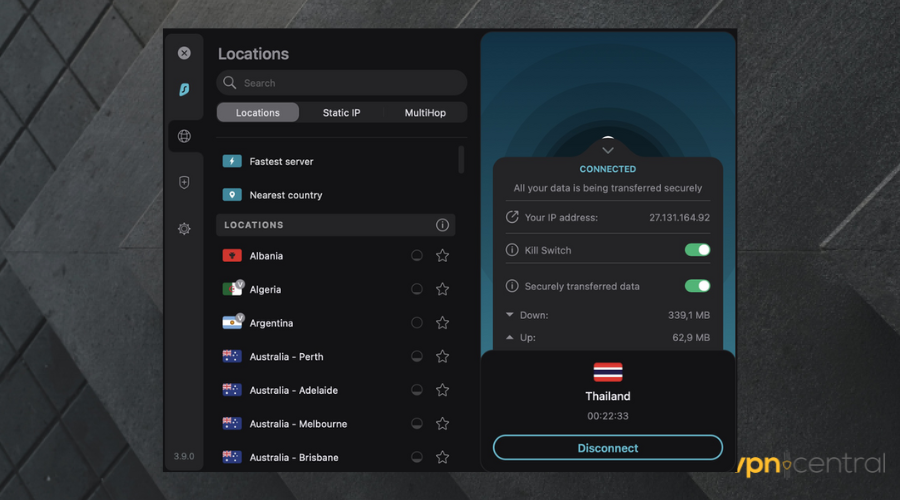
Task: Click the Nearest country pin icon
Action: point(232,195)
